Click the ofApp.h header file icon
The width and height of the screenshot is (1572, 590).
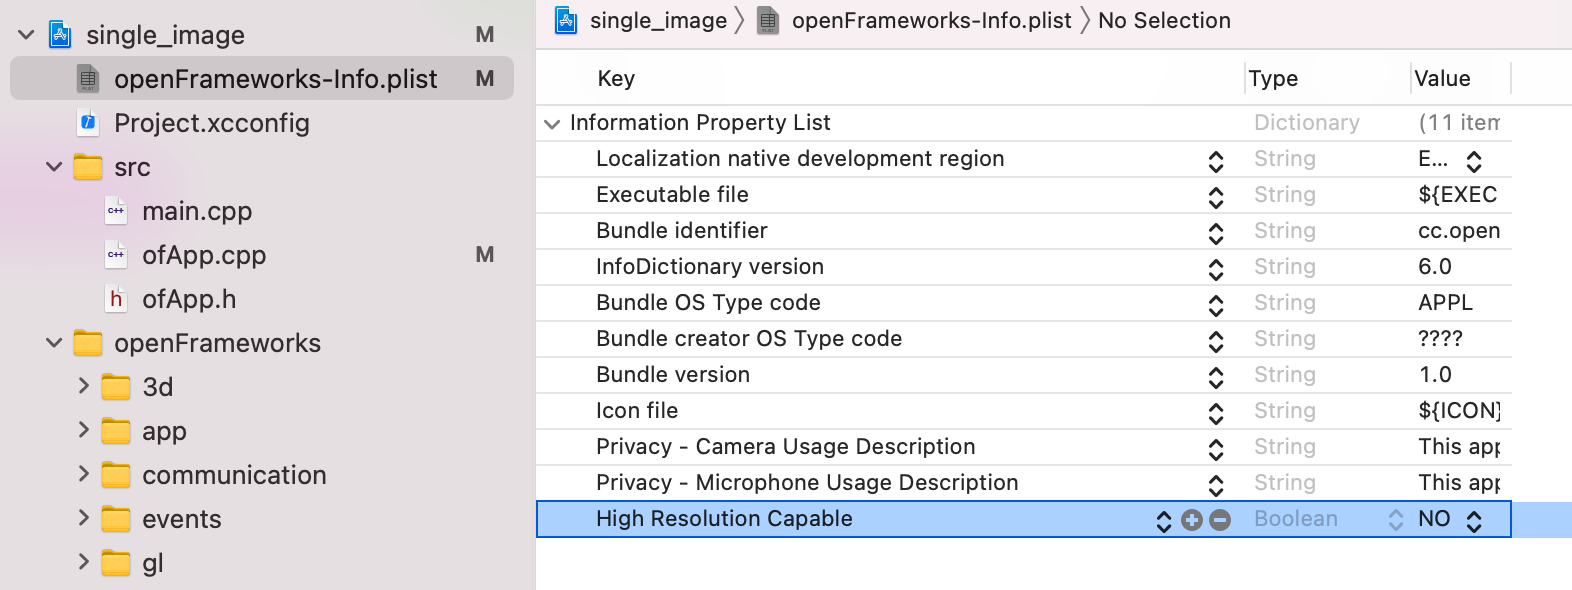[116, 299]
